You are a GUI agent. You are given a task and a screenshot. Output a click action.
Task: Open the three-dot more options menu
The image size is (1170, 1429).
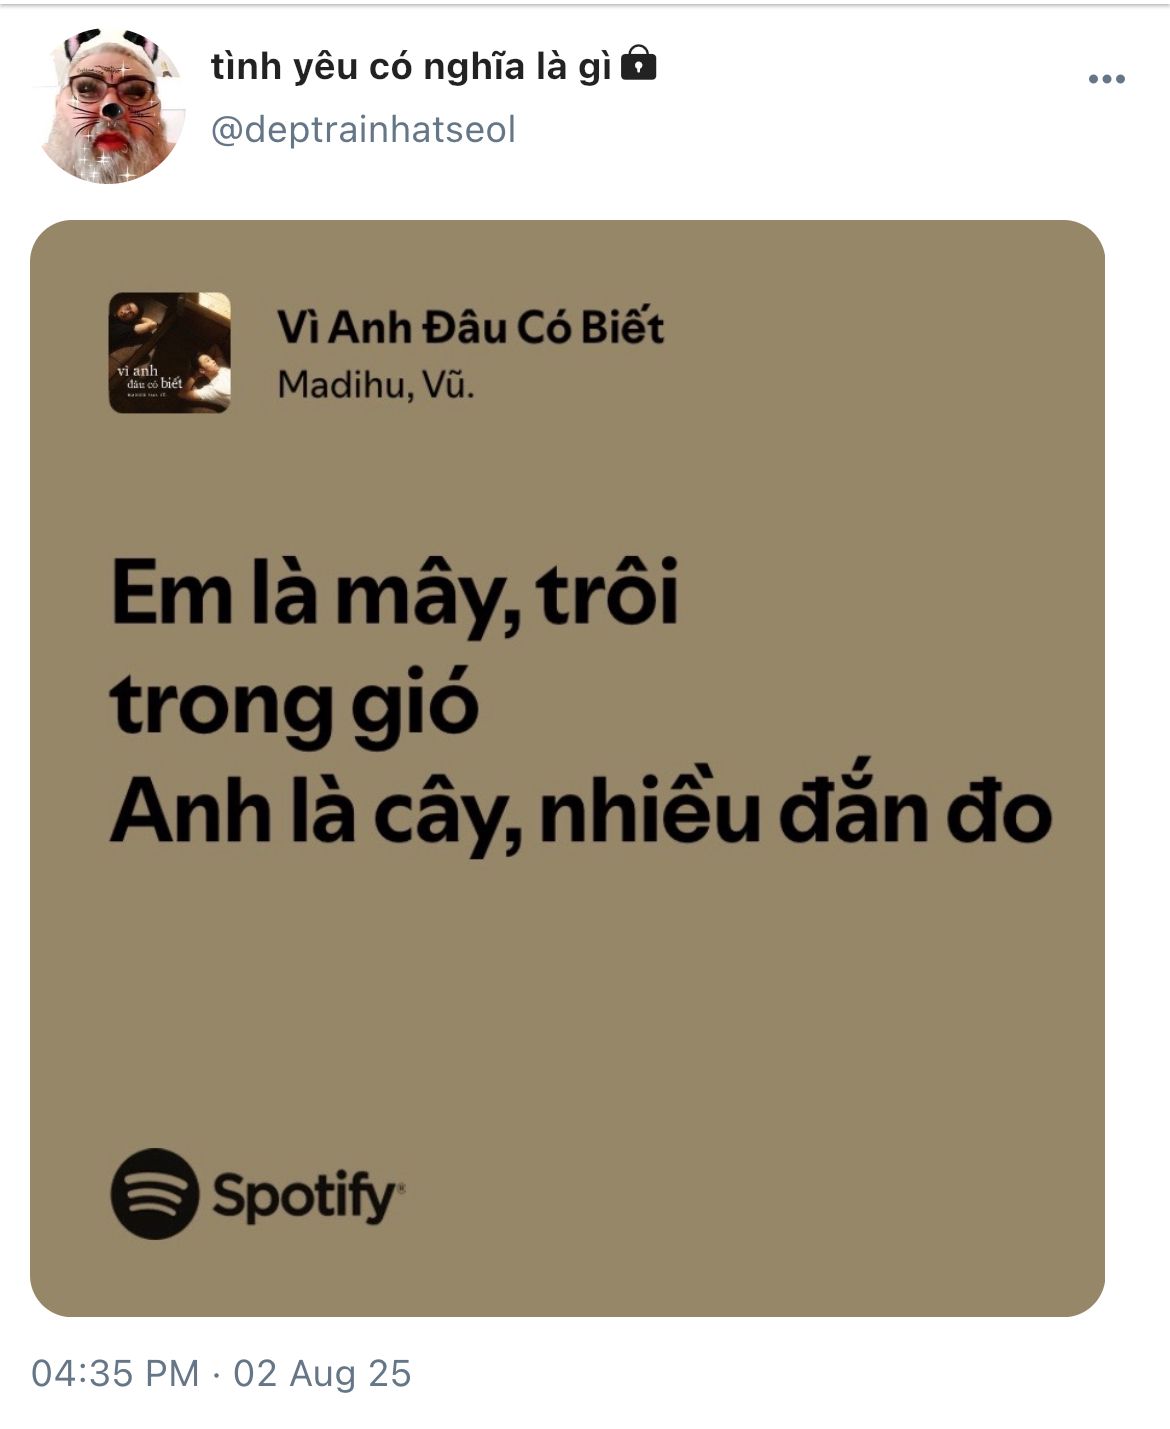tap(1106, 80)
